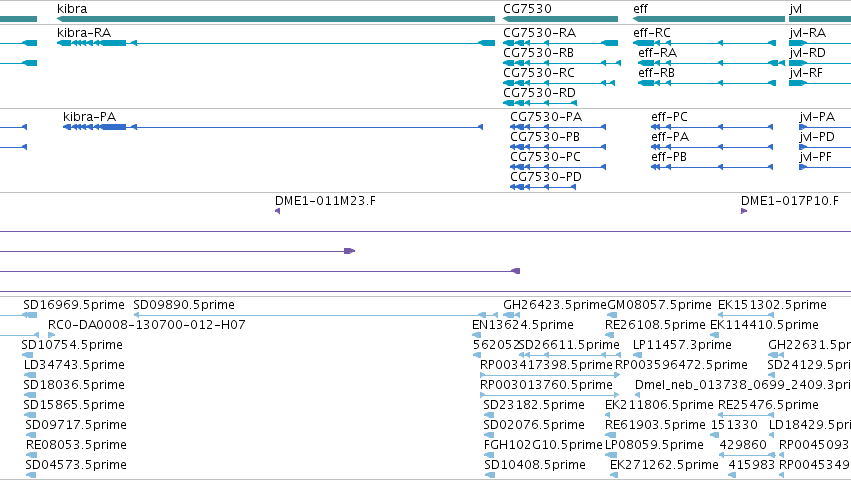Open the RP003417398.5prime EST label
851x480 pixels.
(x=546, y=365)
